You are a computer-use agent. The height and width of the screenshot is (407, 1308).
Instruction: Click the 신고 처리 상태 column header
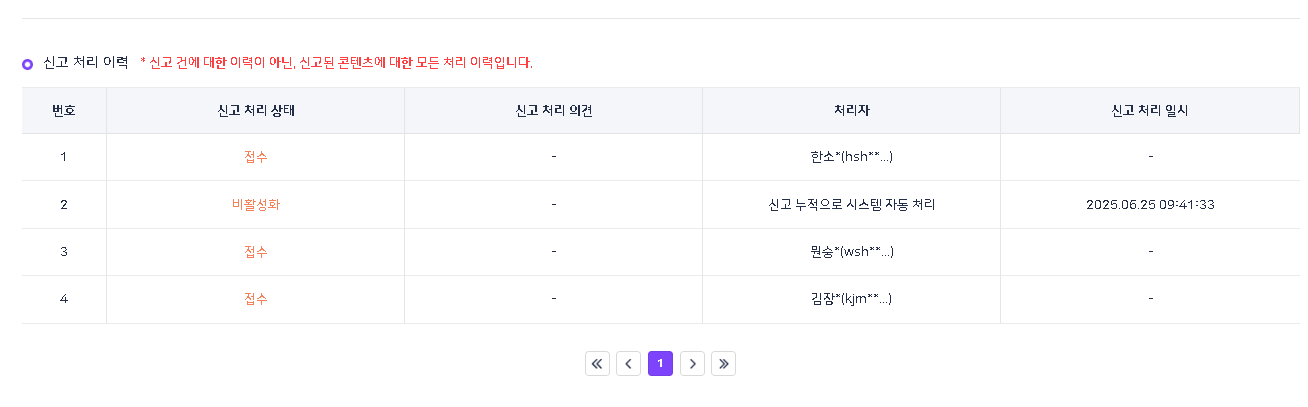click(256, 110)
